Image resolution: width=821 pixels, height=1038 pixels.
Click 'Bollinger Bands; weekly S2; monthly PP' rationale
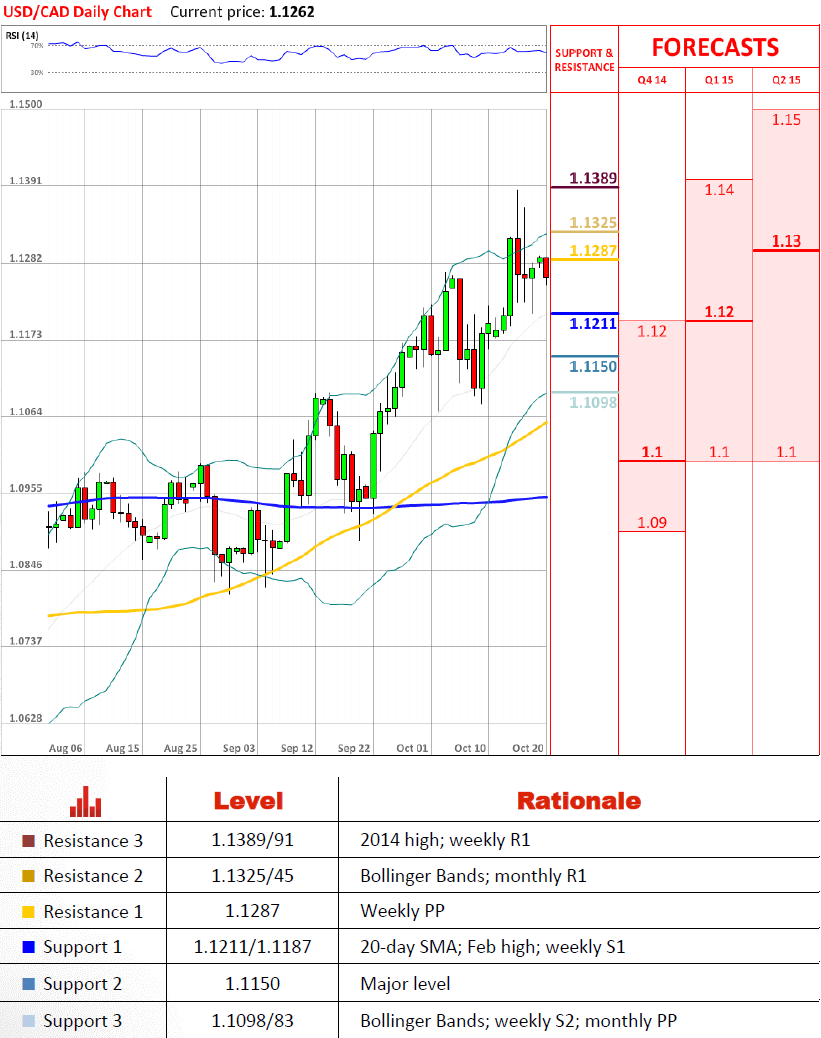pyautogui.click(x=518, y=1021)
